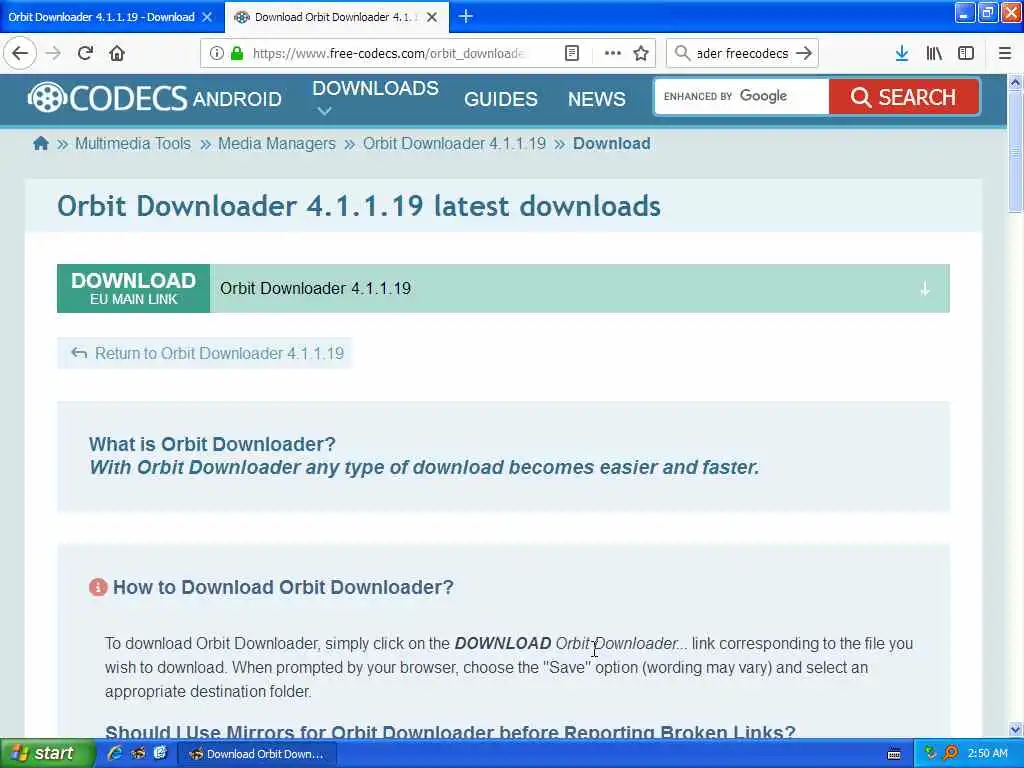1024x768 pixels.
Task: Close the active Download Orbit Downloader tab
Action: coord(432,17)
